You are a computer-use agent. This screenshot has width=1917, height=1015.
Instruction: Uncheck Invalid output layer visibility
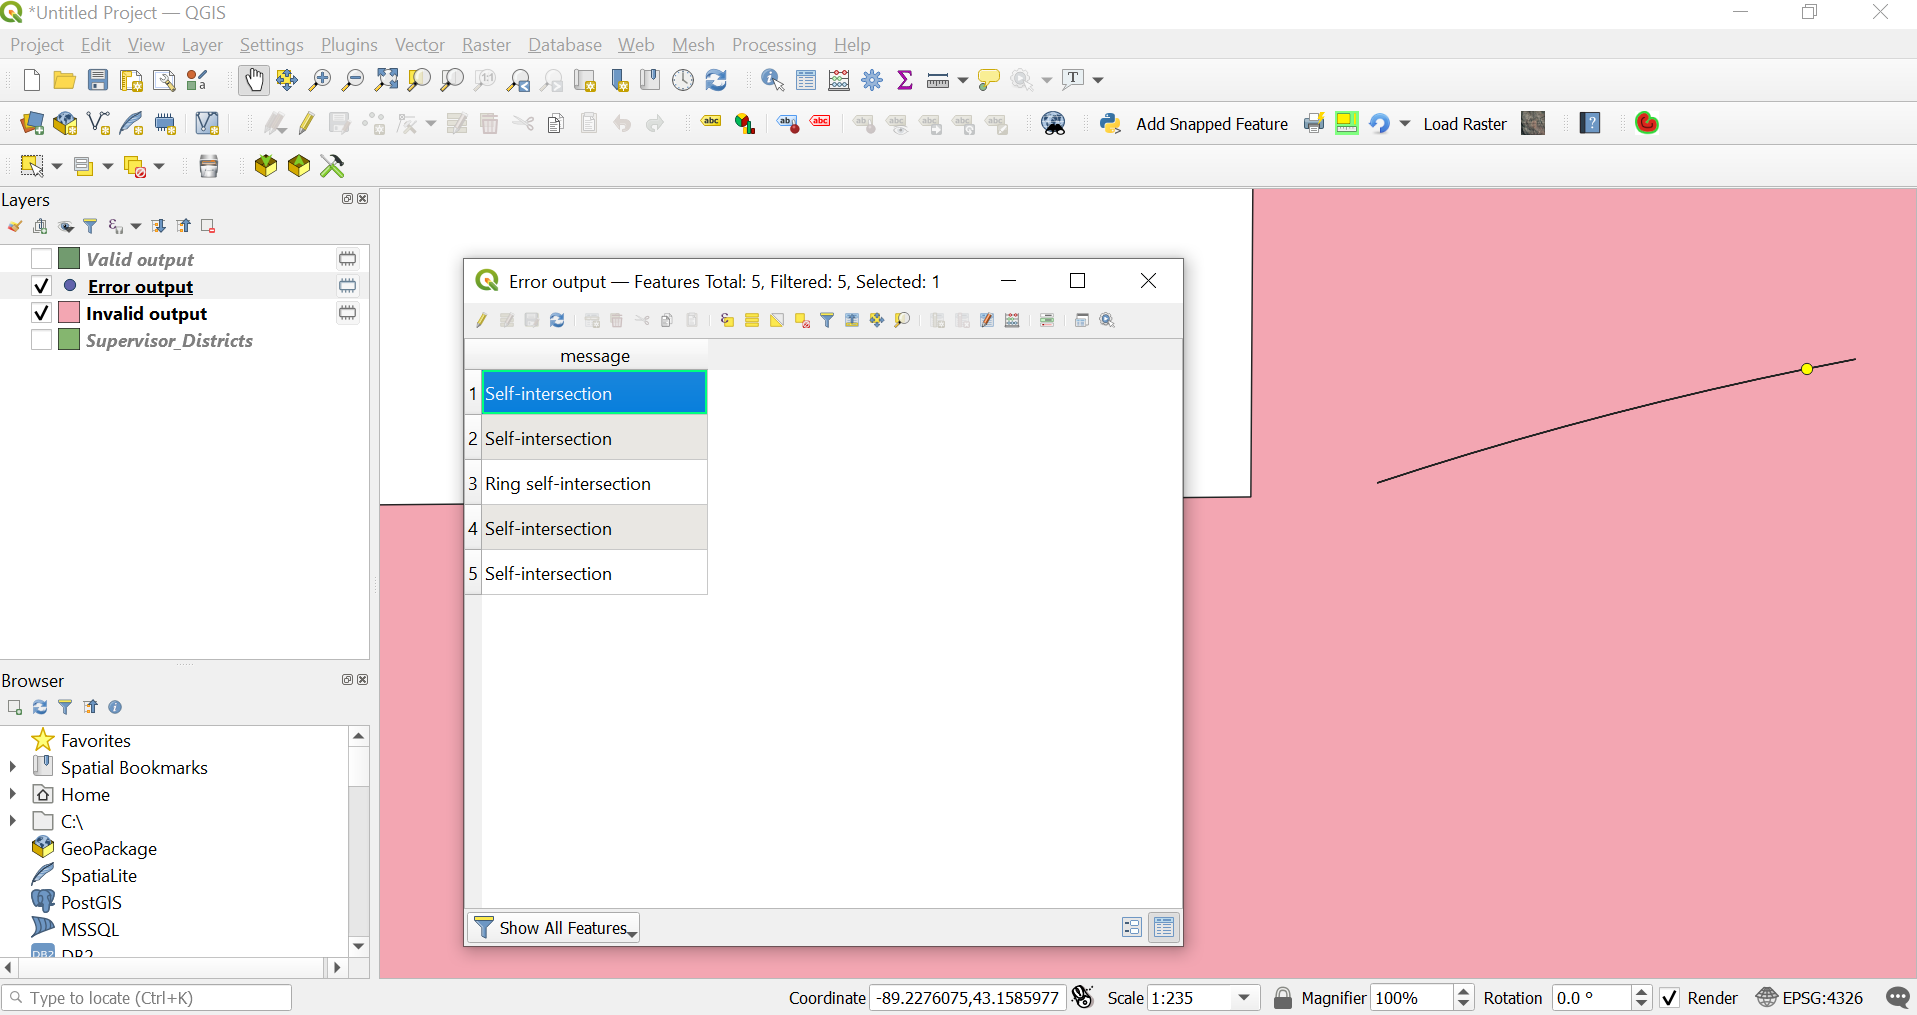click(x=41, y=313)
